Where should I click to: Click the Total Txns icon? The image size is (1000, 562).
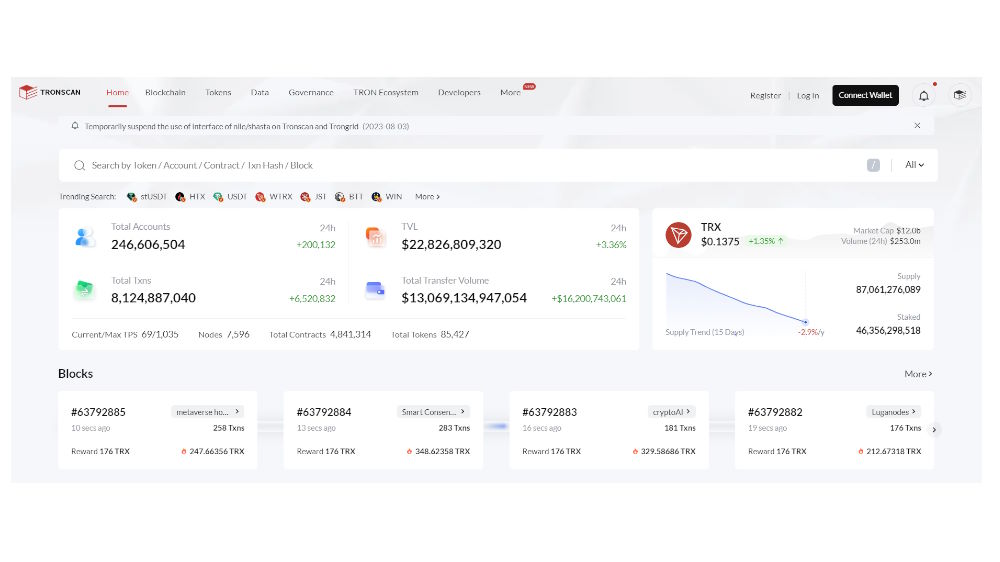click(84, 290)
